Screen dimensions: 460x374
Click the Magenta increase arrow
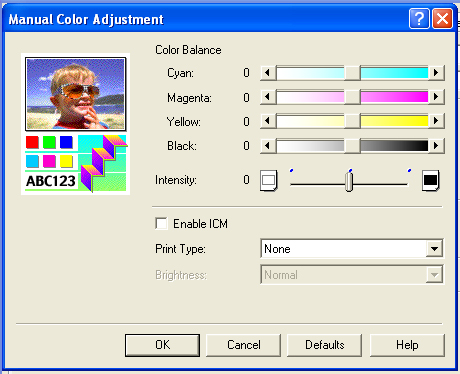[436, 97]
